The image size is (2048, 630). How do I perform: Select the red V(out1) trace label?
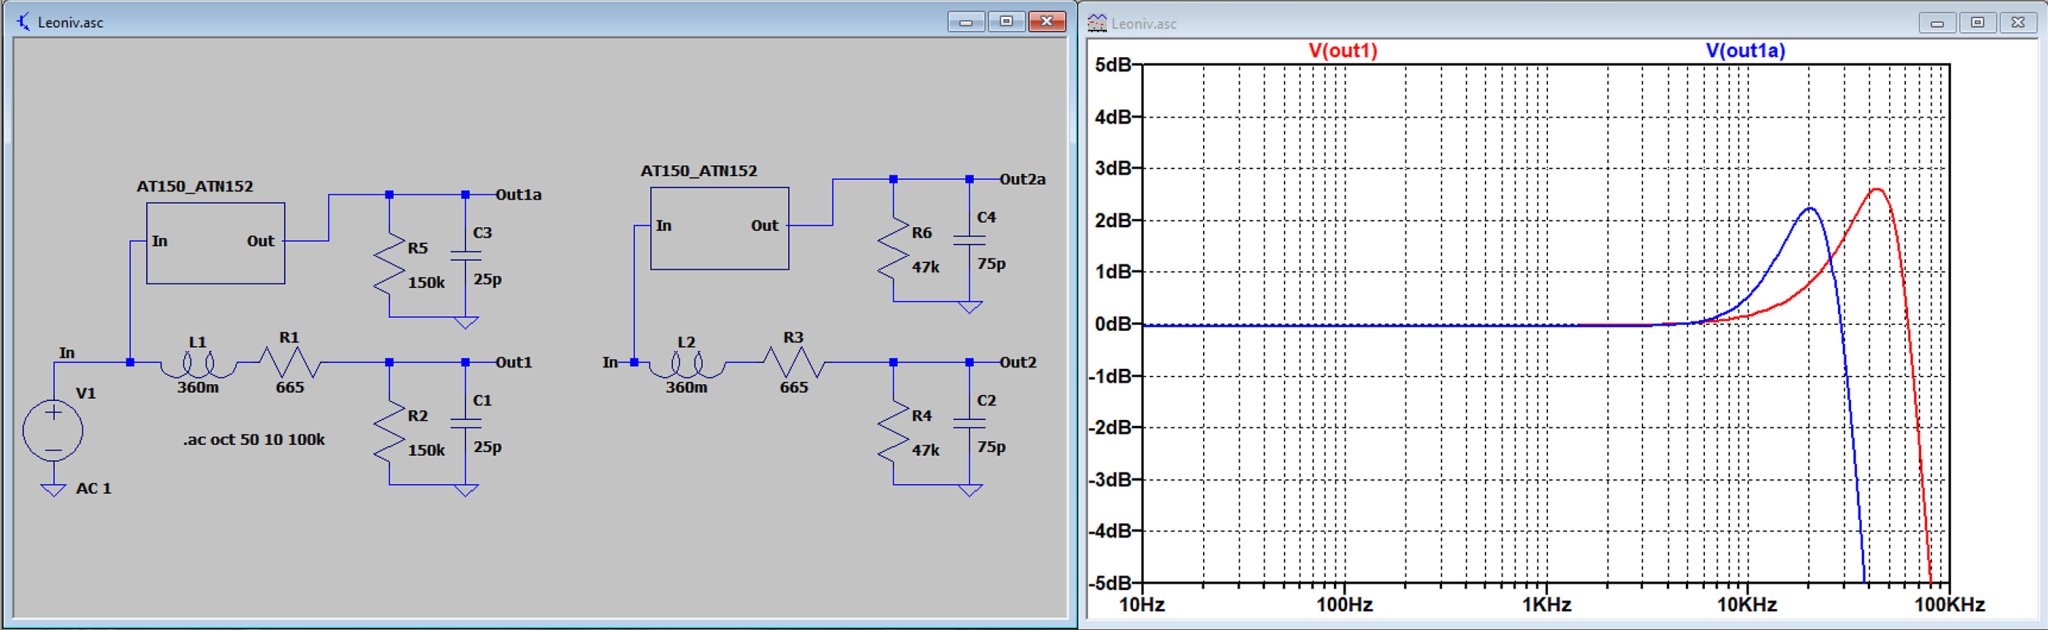pyautogui.click(x=1342, y=50)
